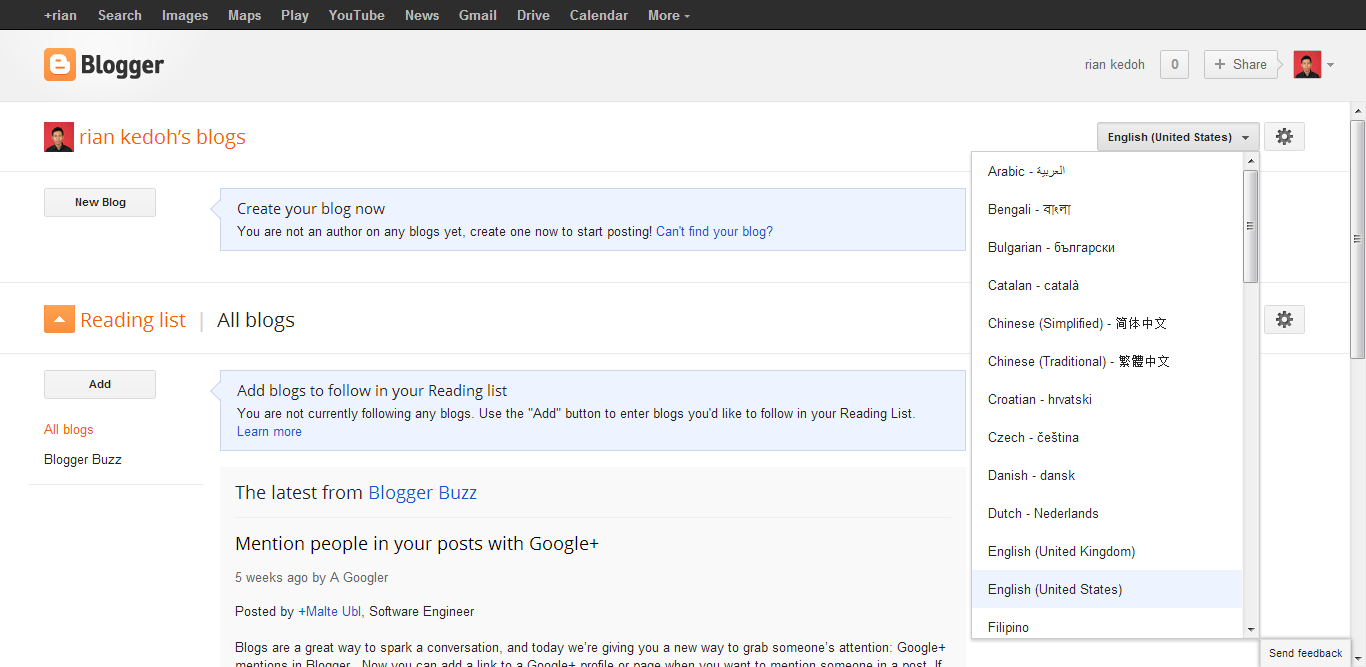Switch to the All blogs heading tab
The width and height of the screenshot is (1366, 667).
pyautogui.click(x=256, y=320)
